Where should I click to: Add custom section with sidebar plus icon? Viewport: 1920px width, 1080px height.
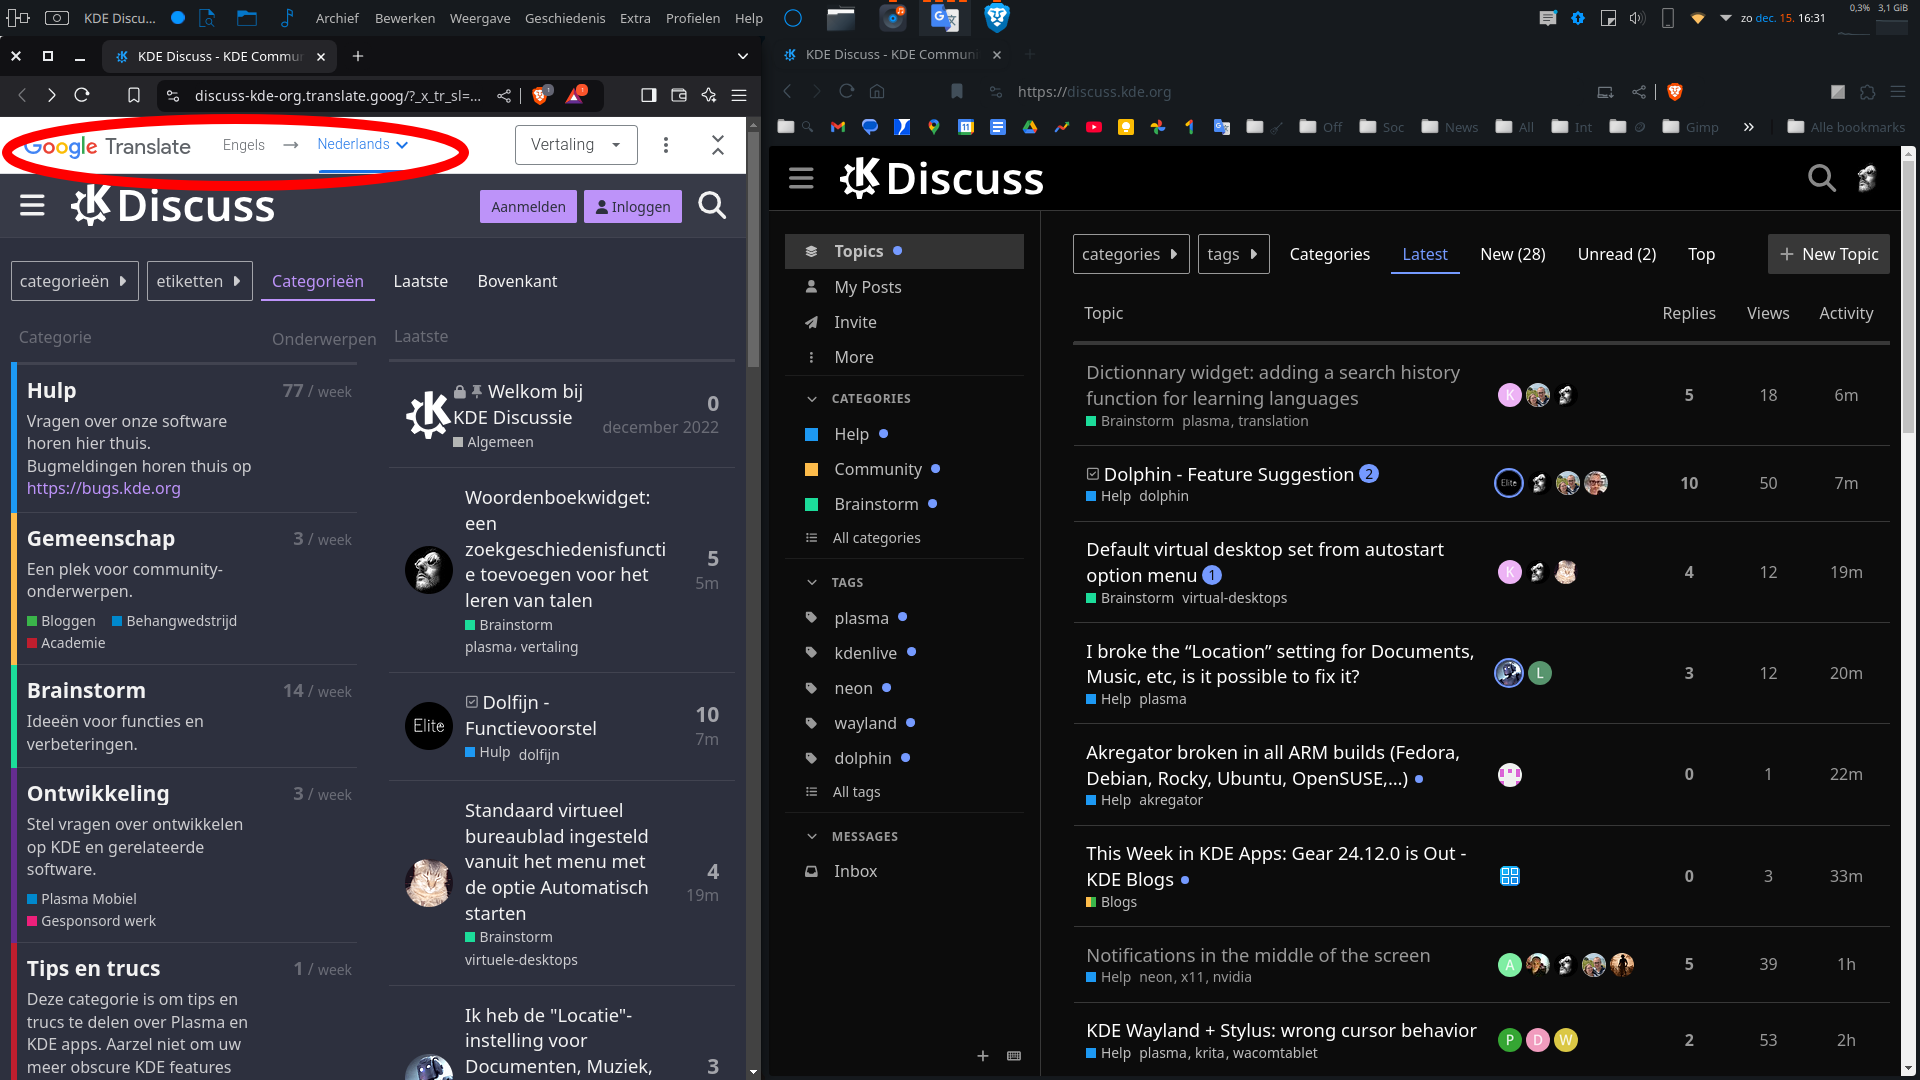tap(983, 1056)
